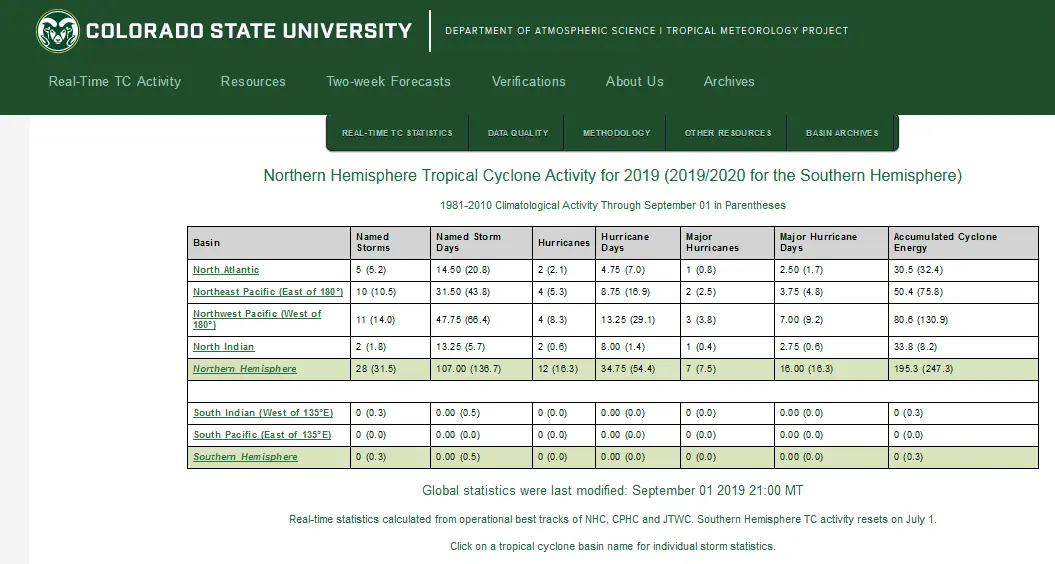Switch to the Real-Time TC Statistics tab
The image size is (1055, 564).
point(397,133)
